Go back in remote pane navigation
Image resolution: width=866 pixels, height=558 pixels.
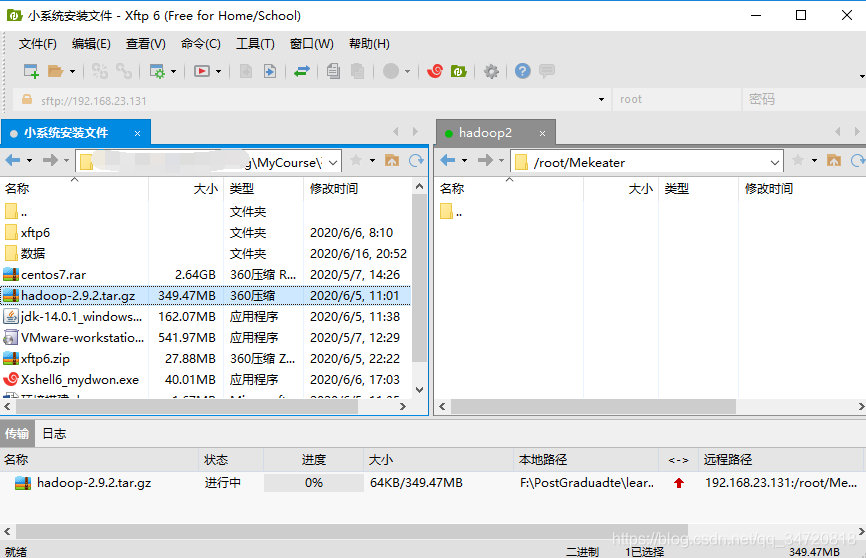448,160
